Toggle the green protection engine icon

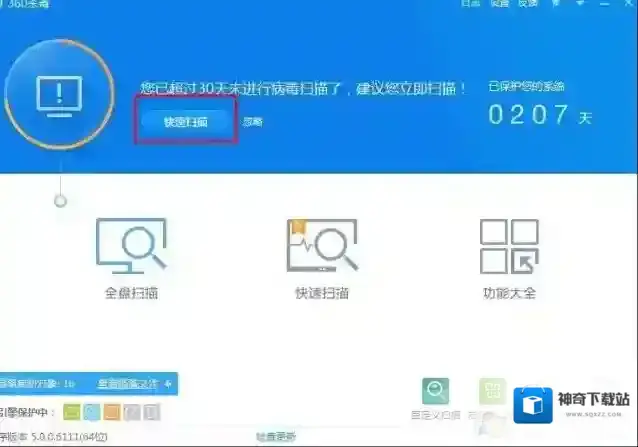[71, 412]
